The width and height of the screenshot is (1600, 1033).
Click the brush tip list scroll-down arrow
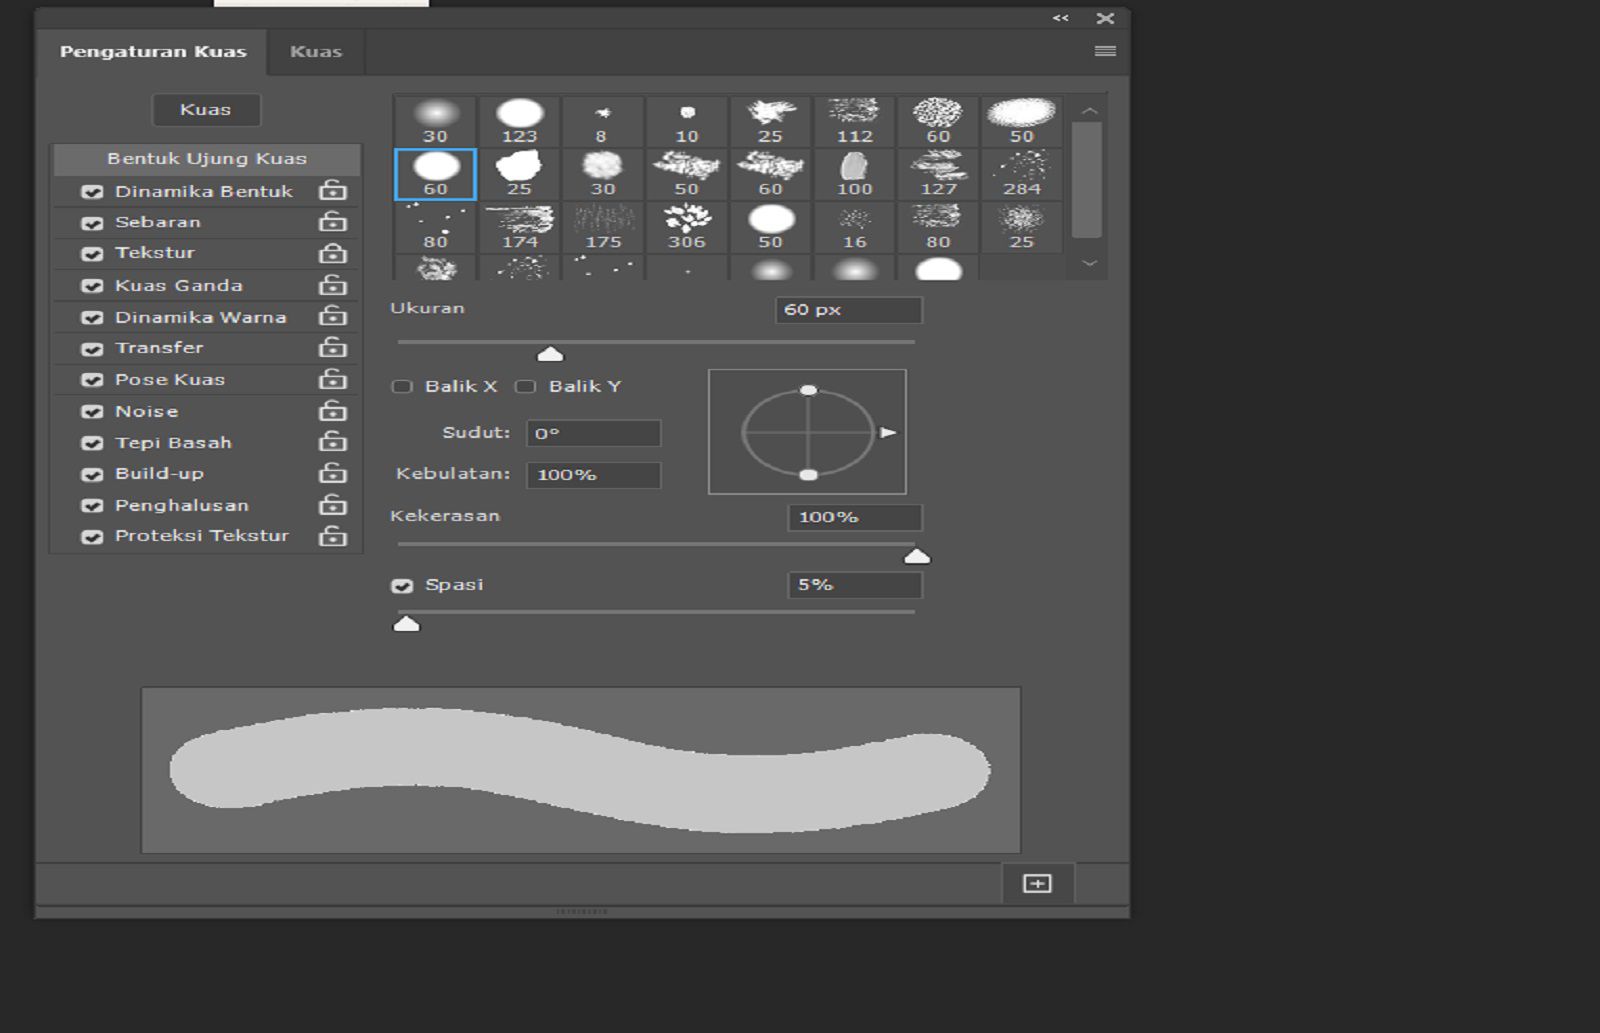coord(1089,264)
